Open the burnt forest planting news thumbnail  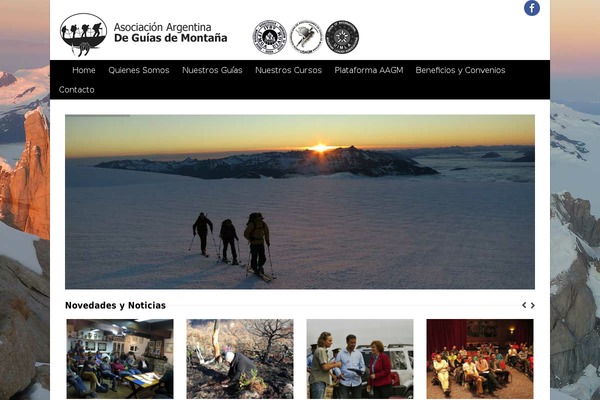coord(240,359)
